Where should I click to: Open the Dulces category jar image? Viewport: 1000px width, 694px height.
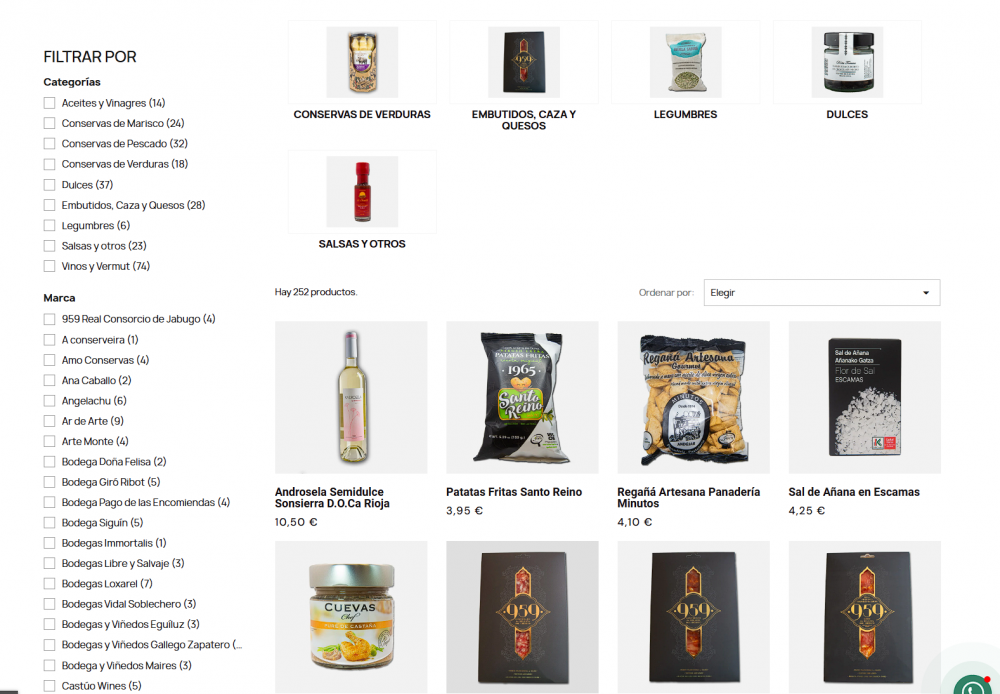click(847, 62)
